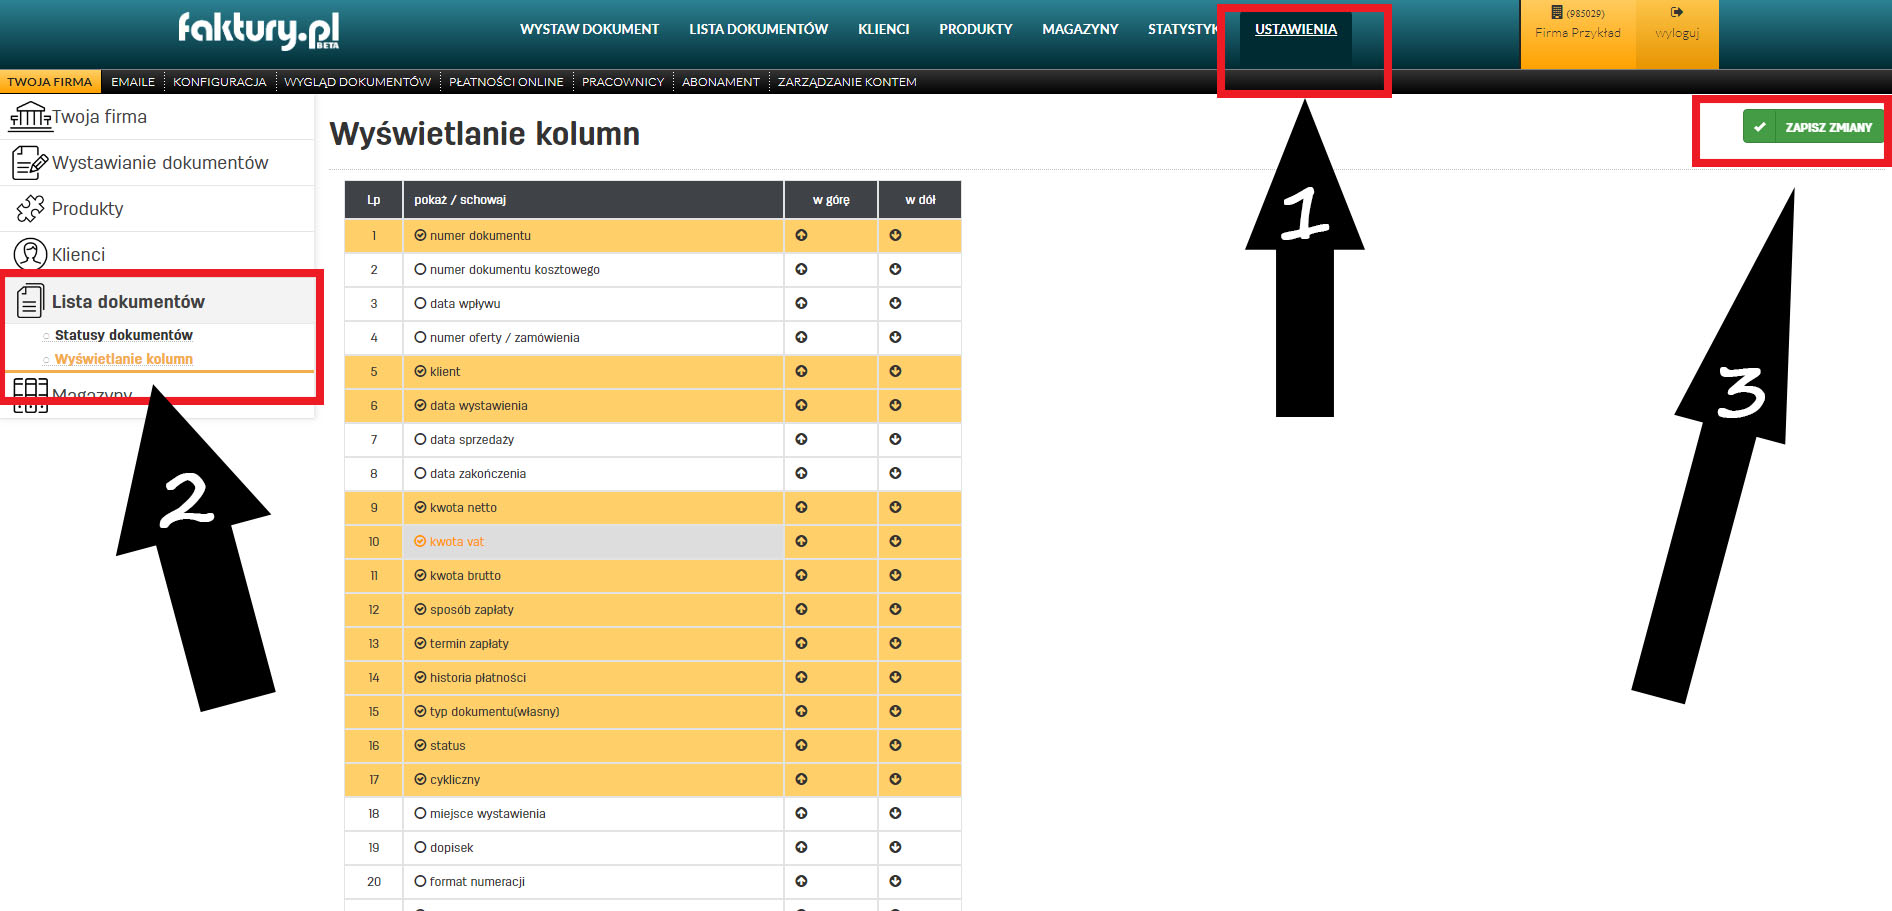1892x911 pixels.
Task: Move 'klient' row down with arrow
Action: pos(895,372)
